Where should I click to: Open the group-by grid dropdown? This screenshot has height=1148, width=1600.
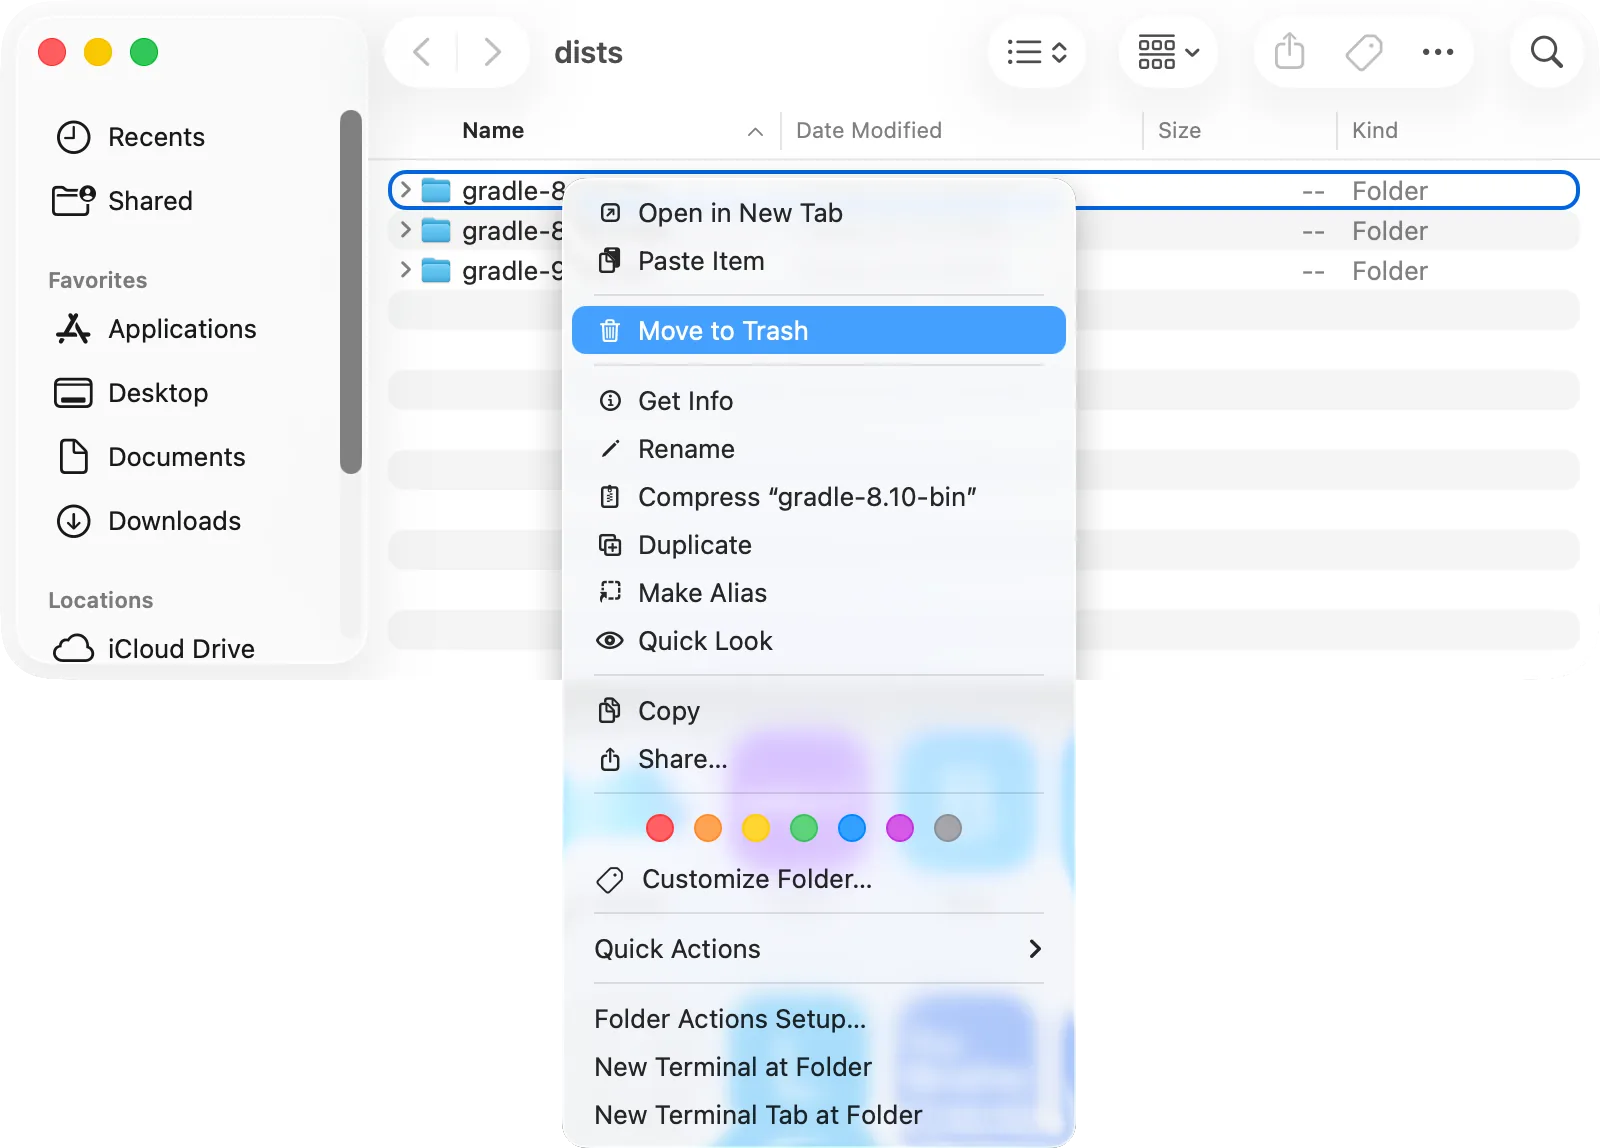pyautogui.click(x=1168, y=52)
